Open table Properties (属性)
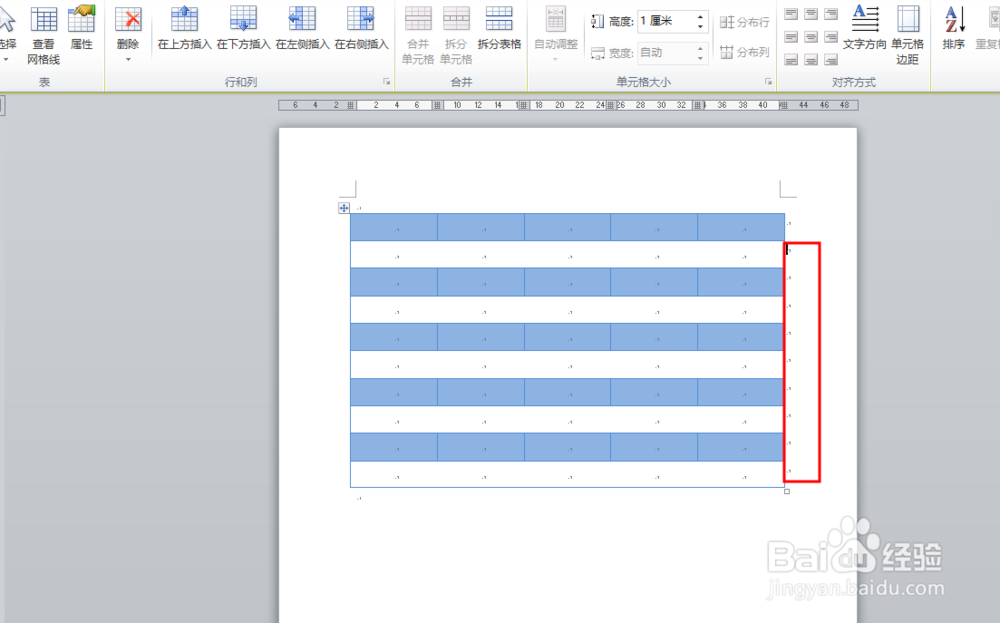This screenshot has width=1000, height=623. (81, 28)
